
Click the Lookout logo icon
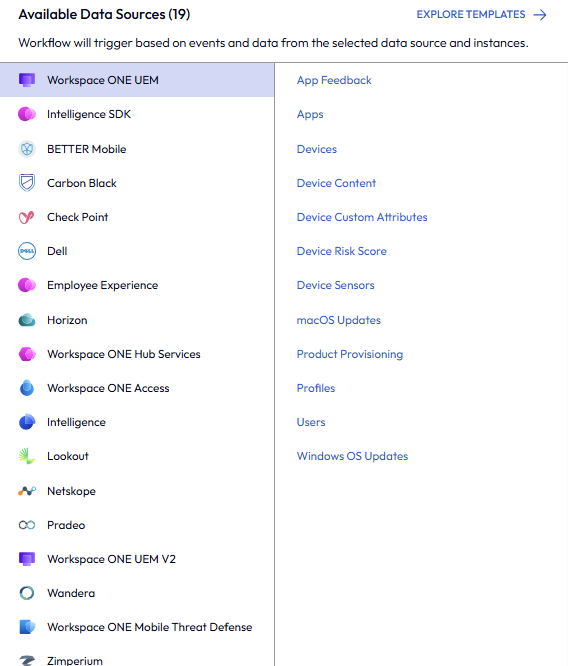(x=27, y=456)
